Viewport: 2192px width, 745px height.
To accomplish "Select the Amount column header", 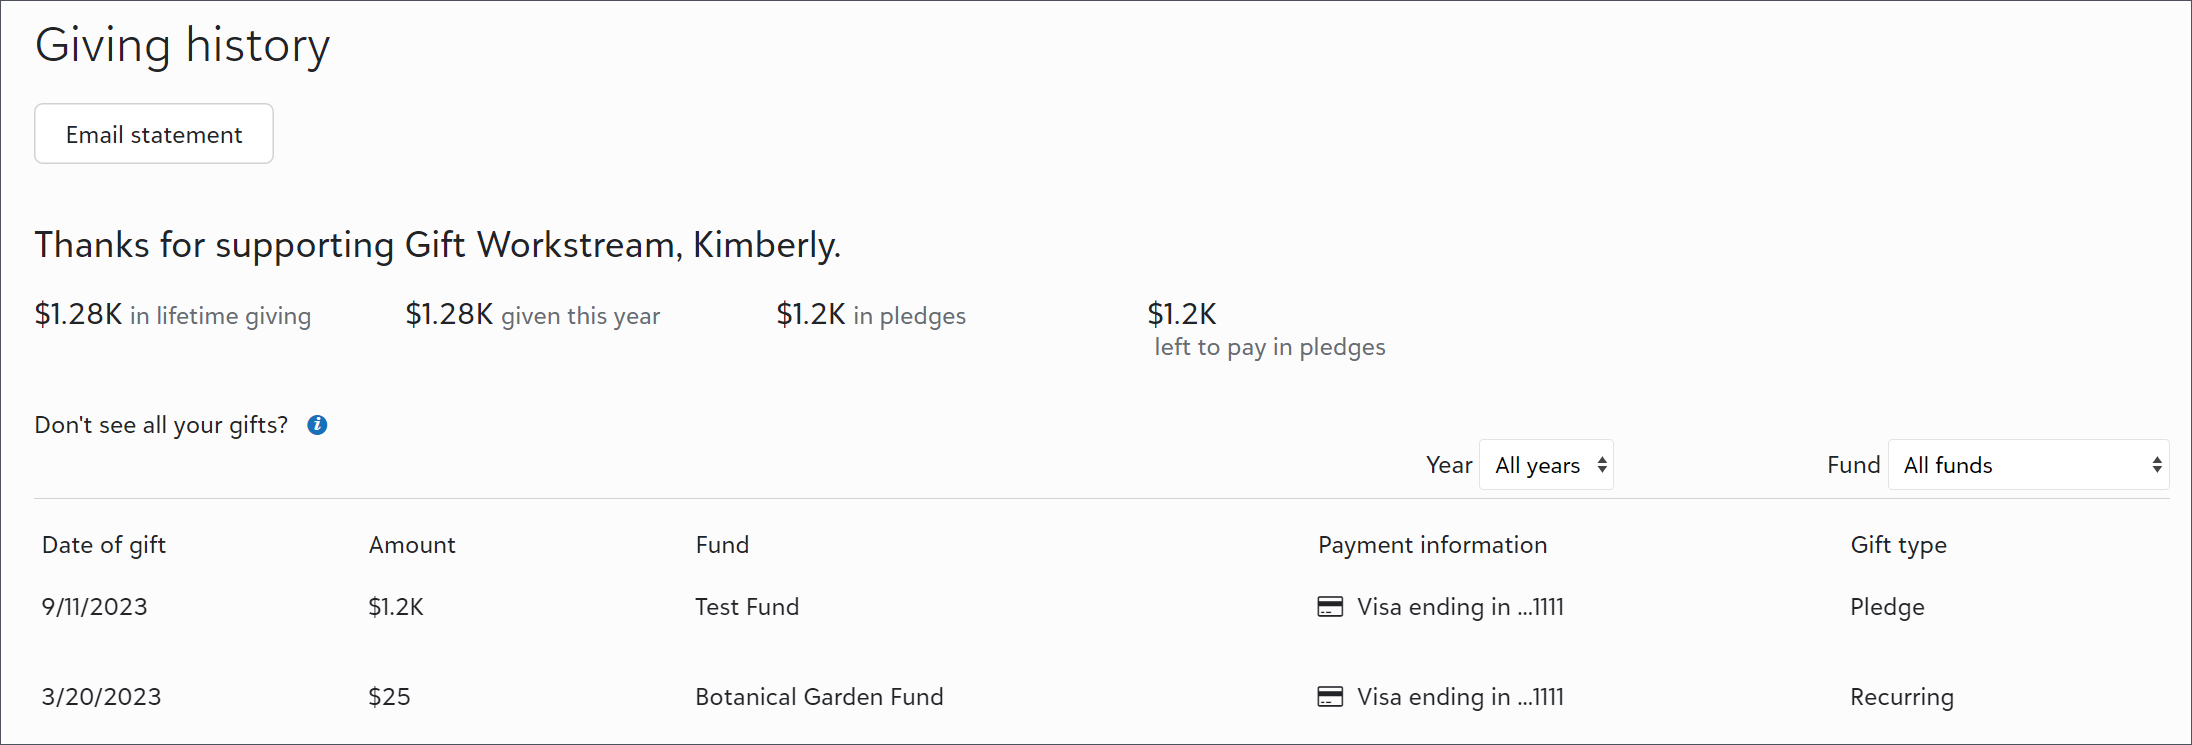I will point(412,545).
